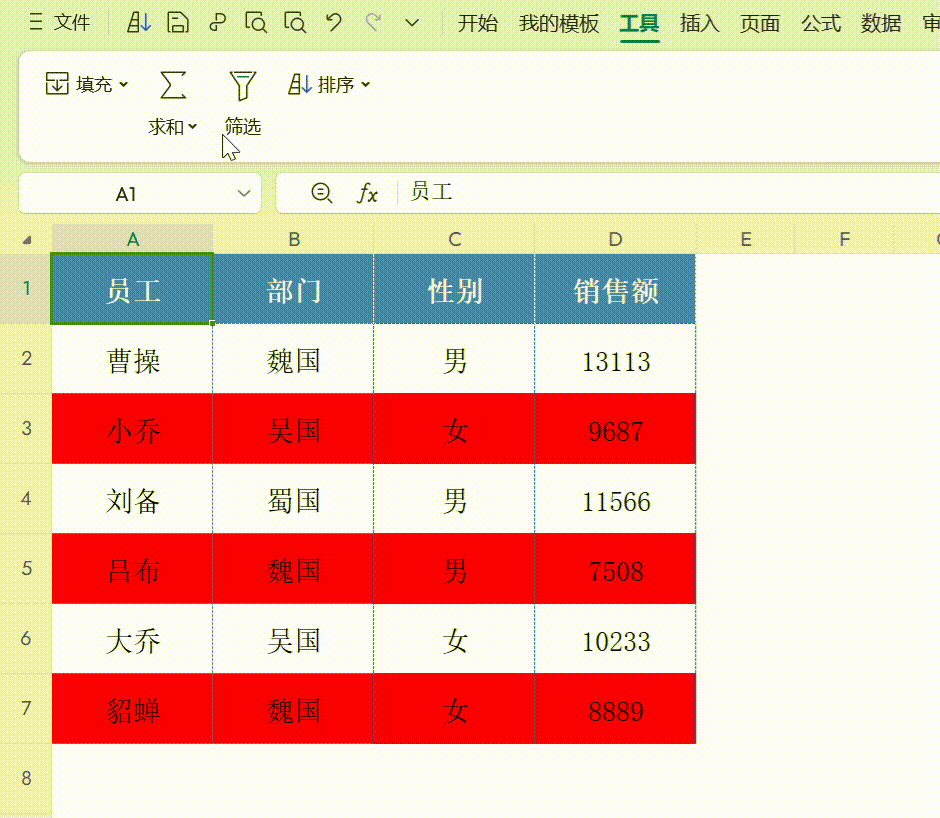Image resolution: width=940 pixels, height=818 pixels.
Task: Click the 排序 sort icon
Action: pyautogui.click(x=300, y=85)
